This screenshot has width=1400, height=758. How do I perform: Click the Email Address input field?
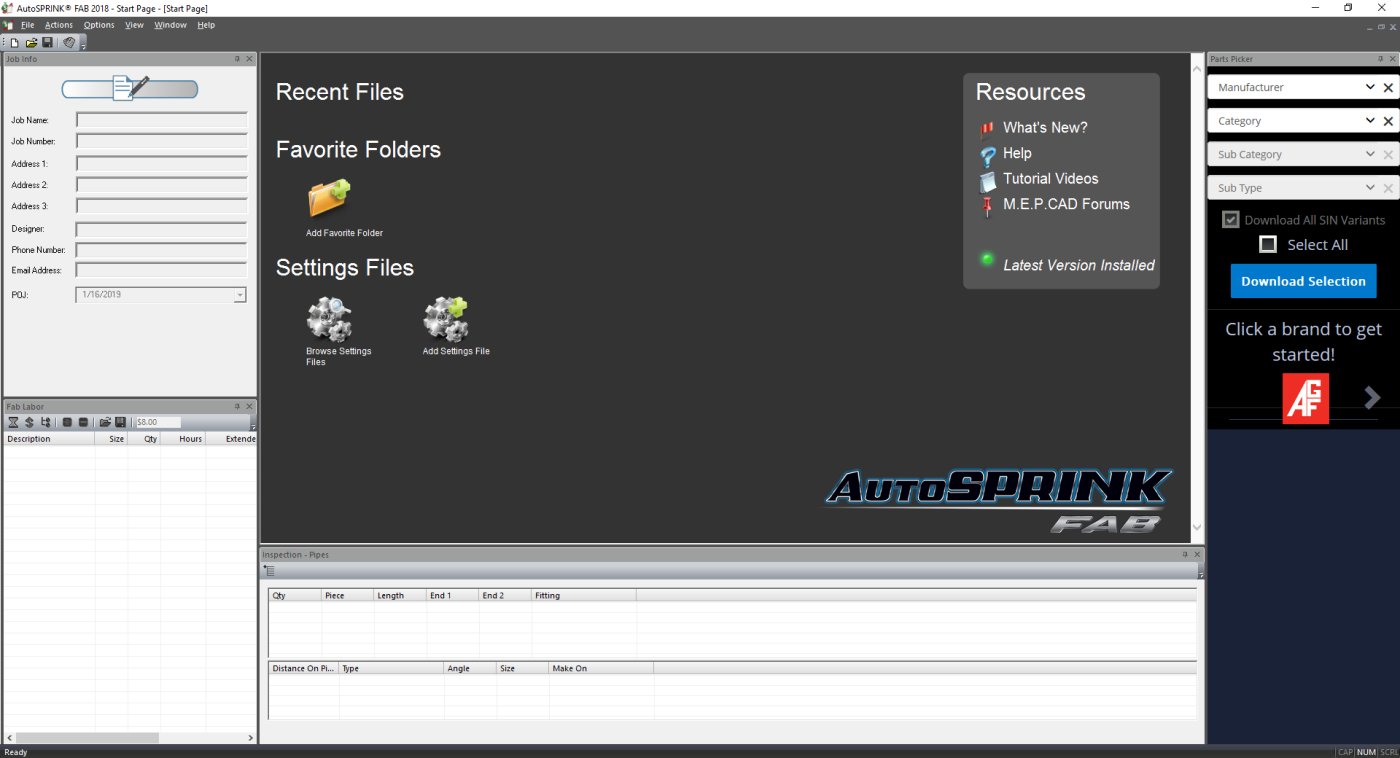pos(161,270)
